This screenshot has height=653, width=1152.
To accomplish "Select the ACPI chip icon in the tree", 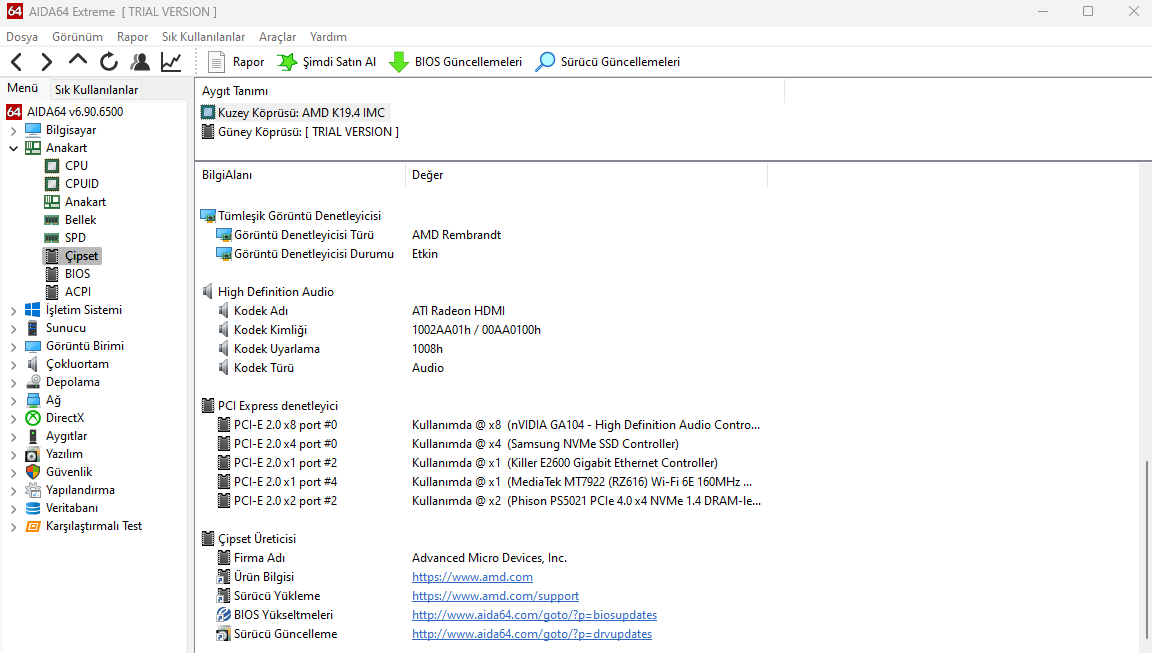I will tap(51, 292).
